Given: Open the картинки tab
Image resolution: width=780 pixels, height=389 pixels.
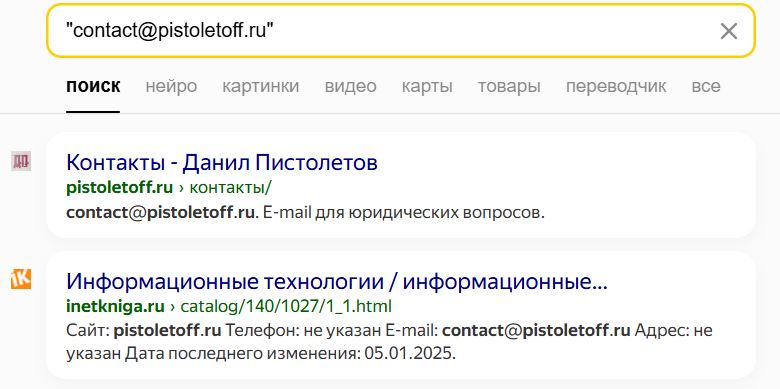Looking at the screenshot, I should (x=261, y=86).
